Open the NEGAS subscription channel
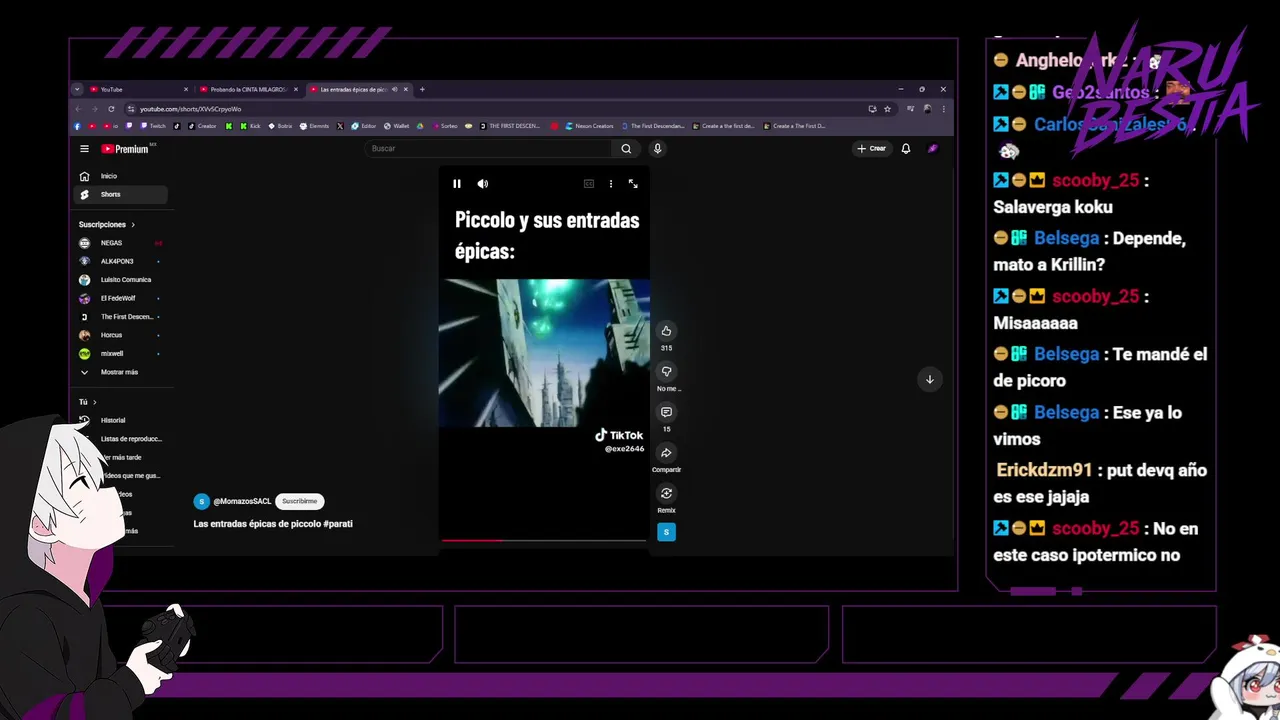This screenshot has height=720, width=1280. point(121,243)
